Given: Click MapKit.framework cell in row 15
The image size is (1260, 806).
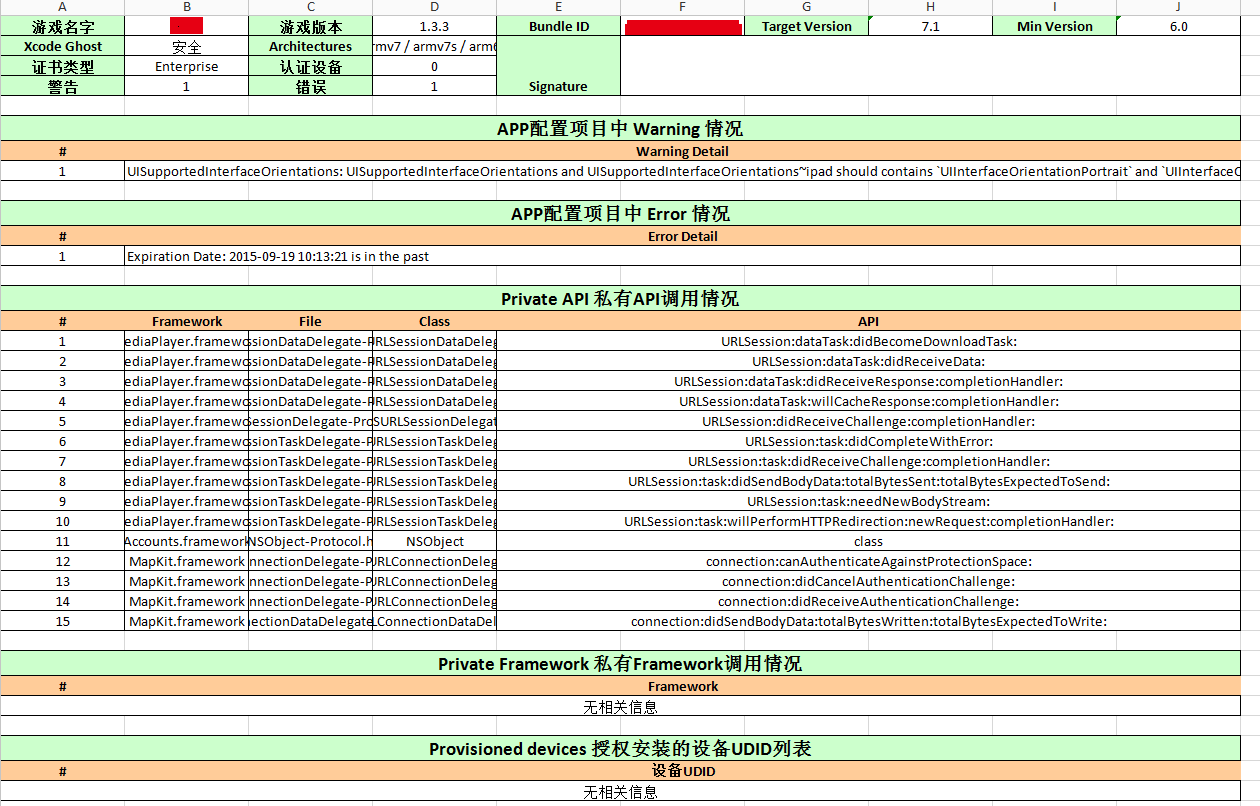Looking at the screenshot, I should 186,621.
